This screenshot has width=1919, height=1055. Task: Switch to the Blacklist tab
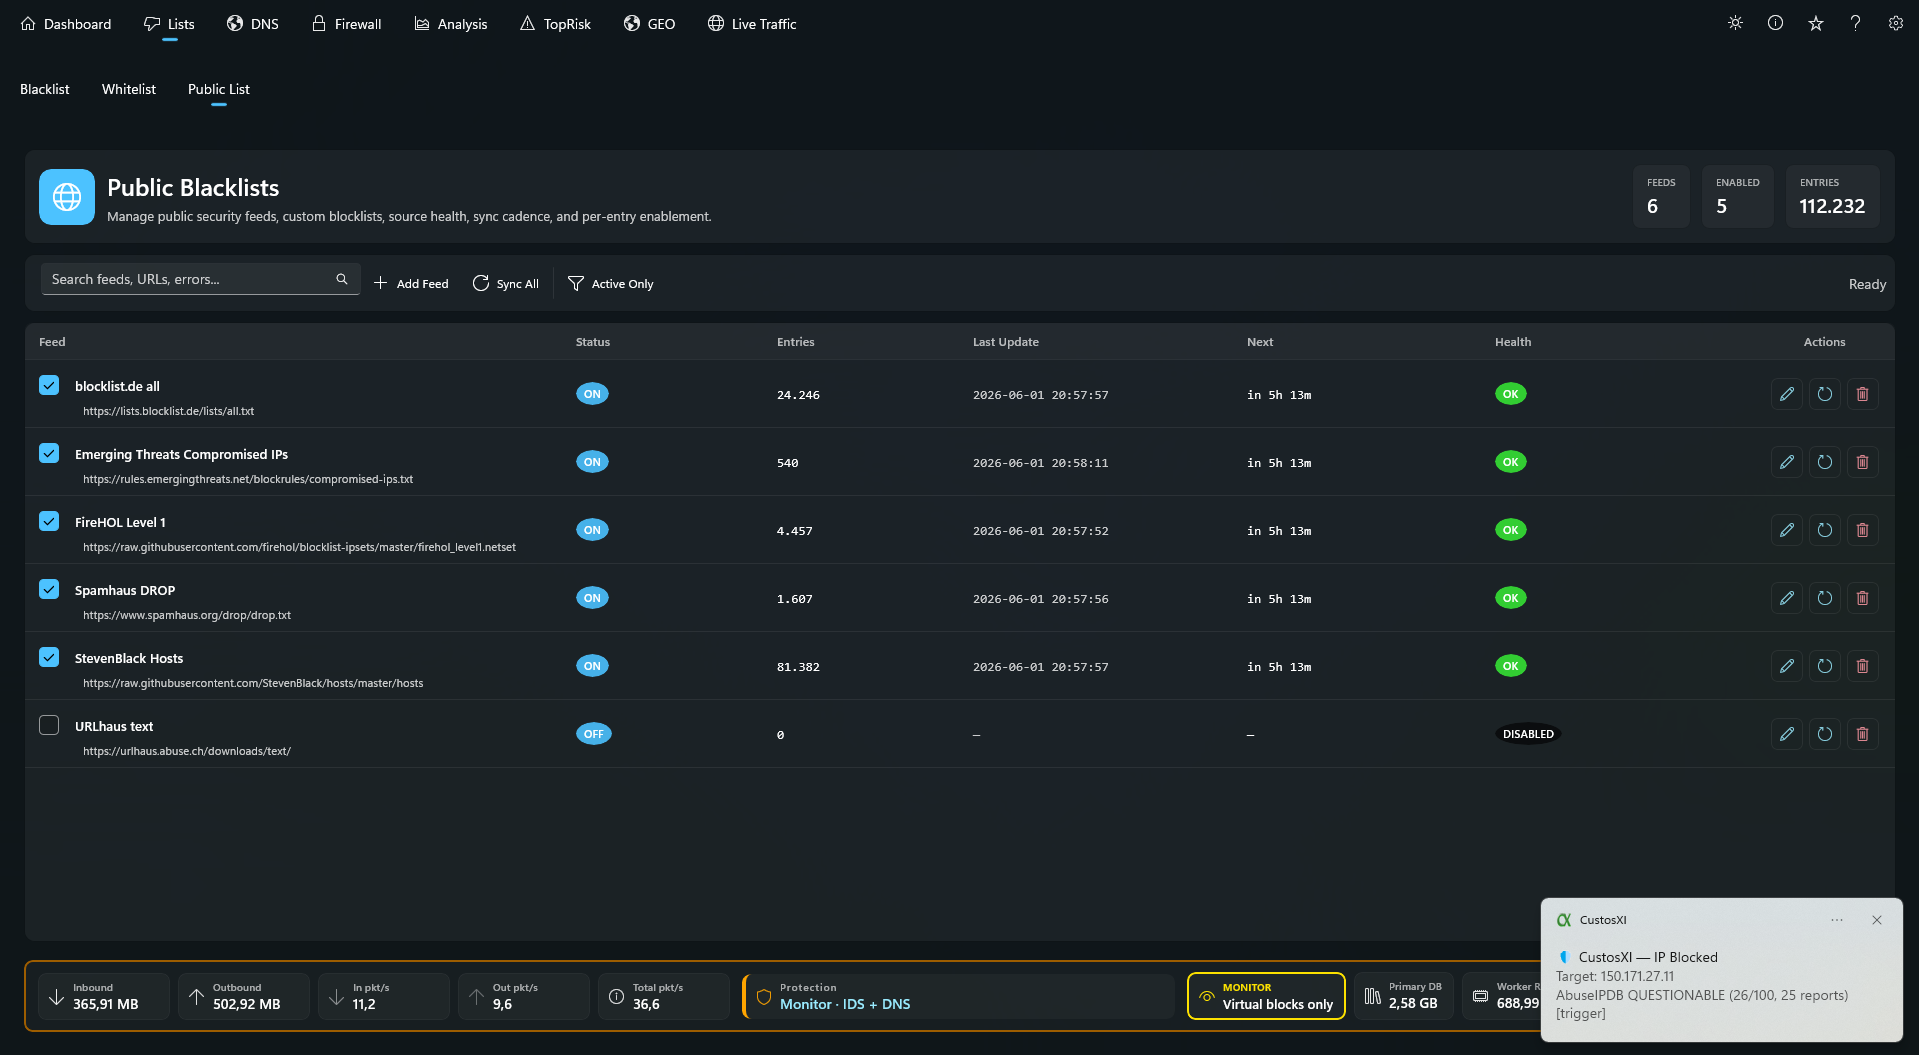coord(45,89)
